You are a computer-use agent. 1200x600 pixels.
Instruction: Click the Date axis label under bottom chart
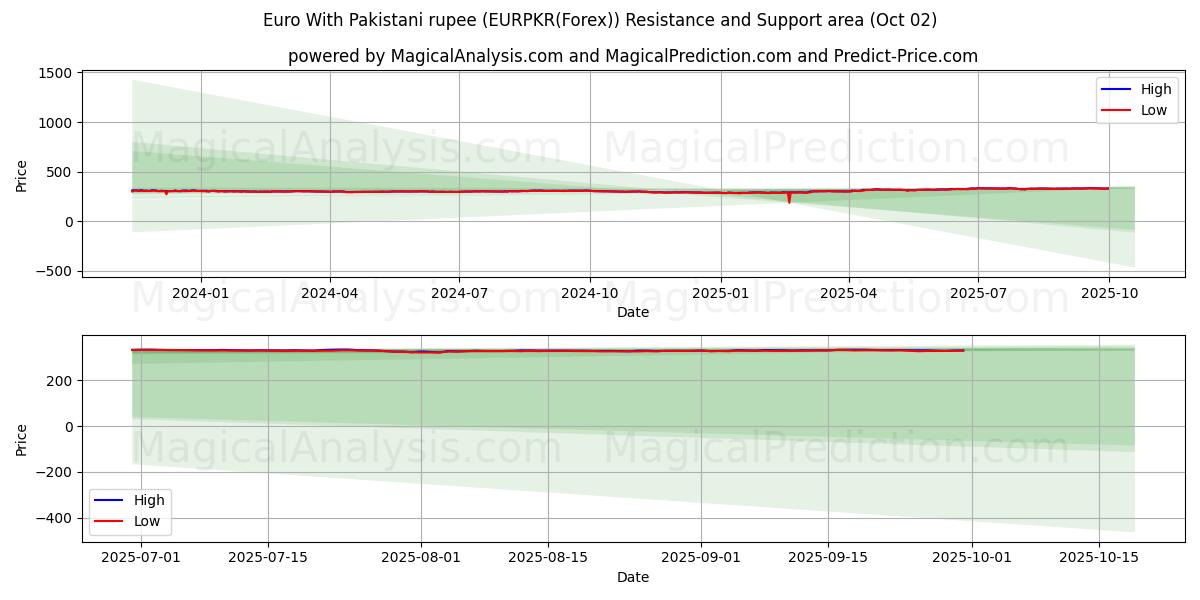point(632,577)
